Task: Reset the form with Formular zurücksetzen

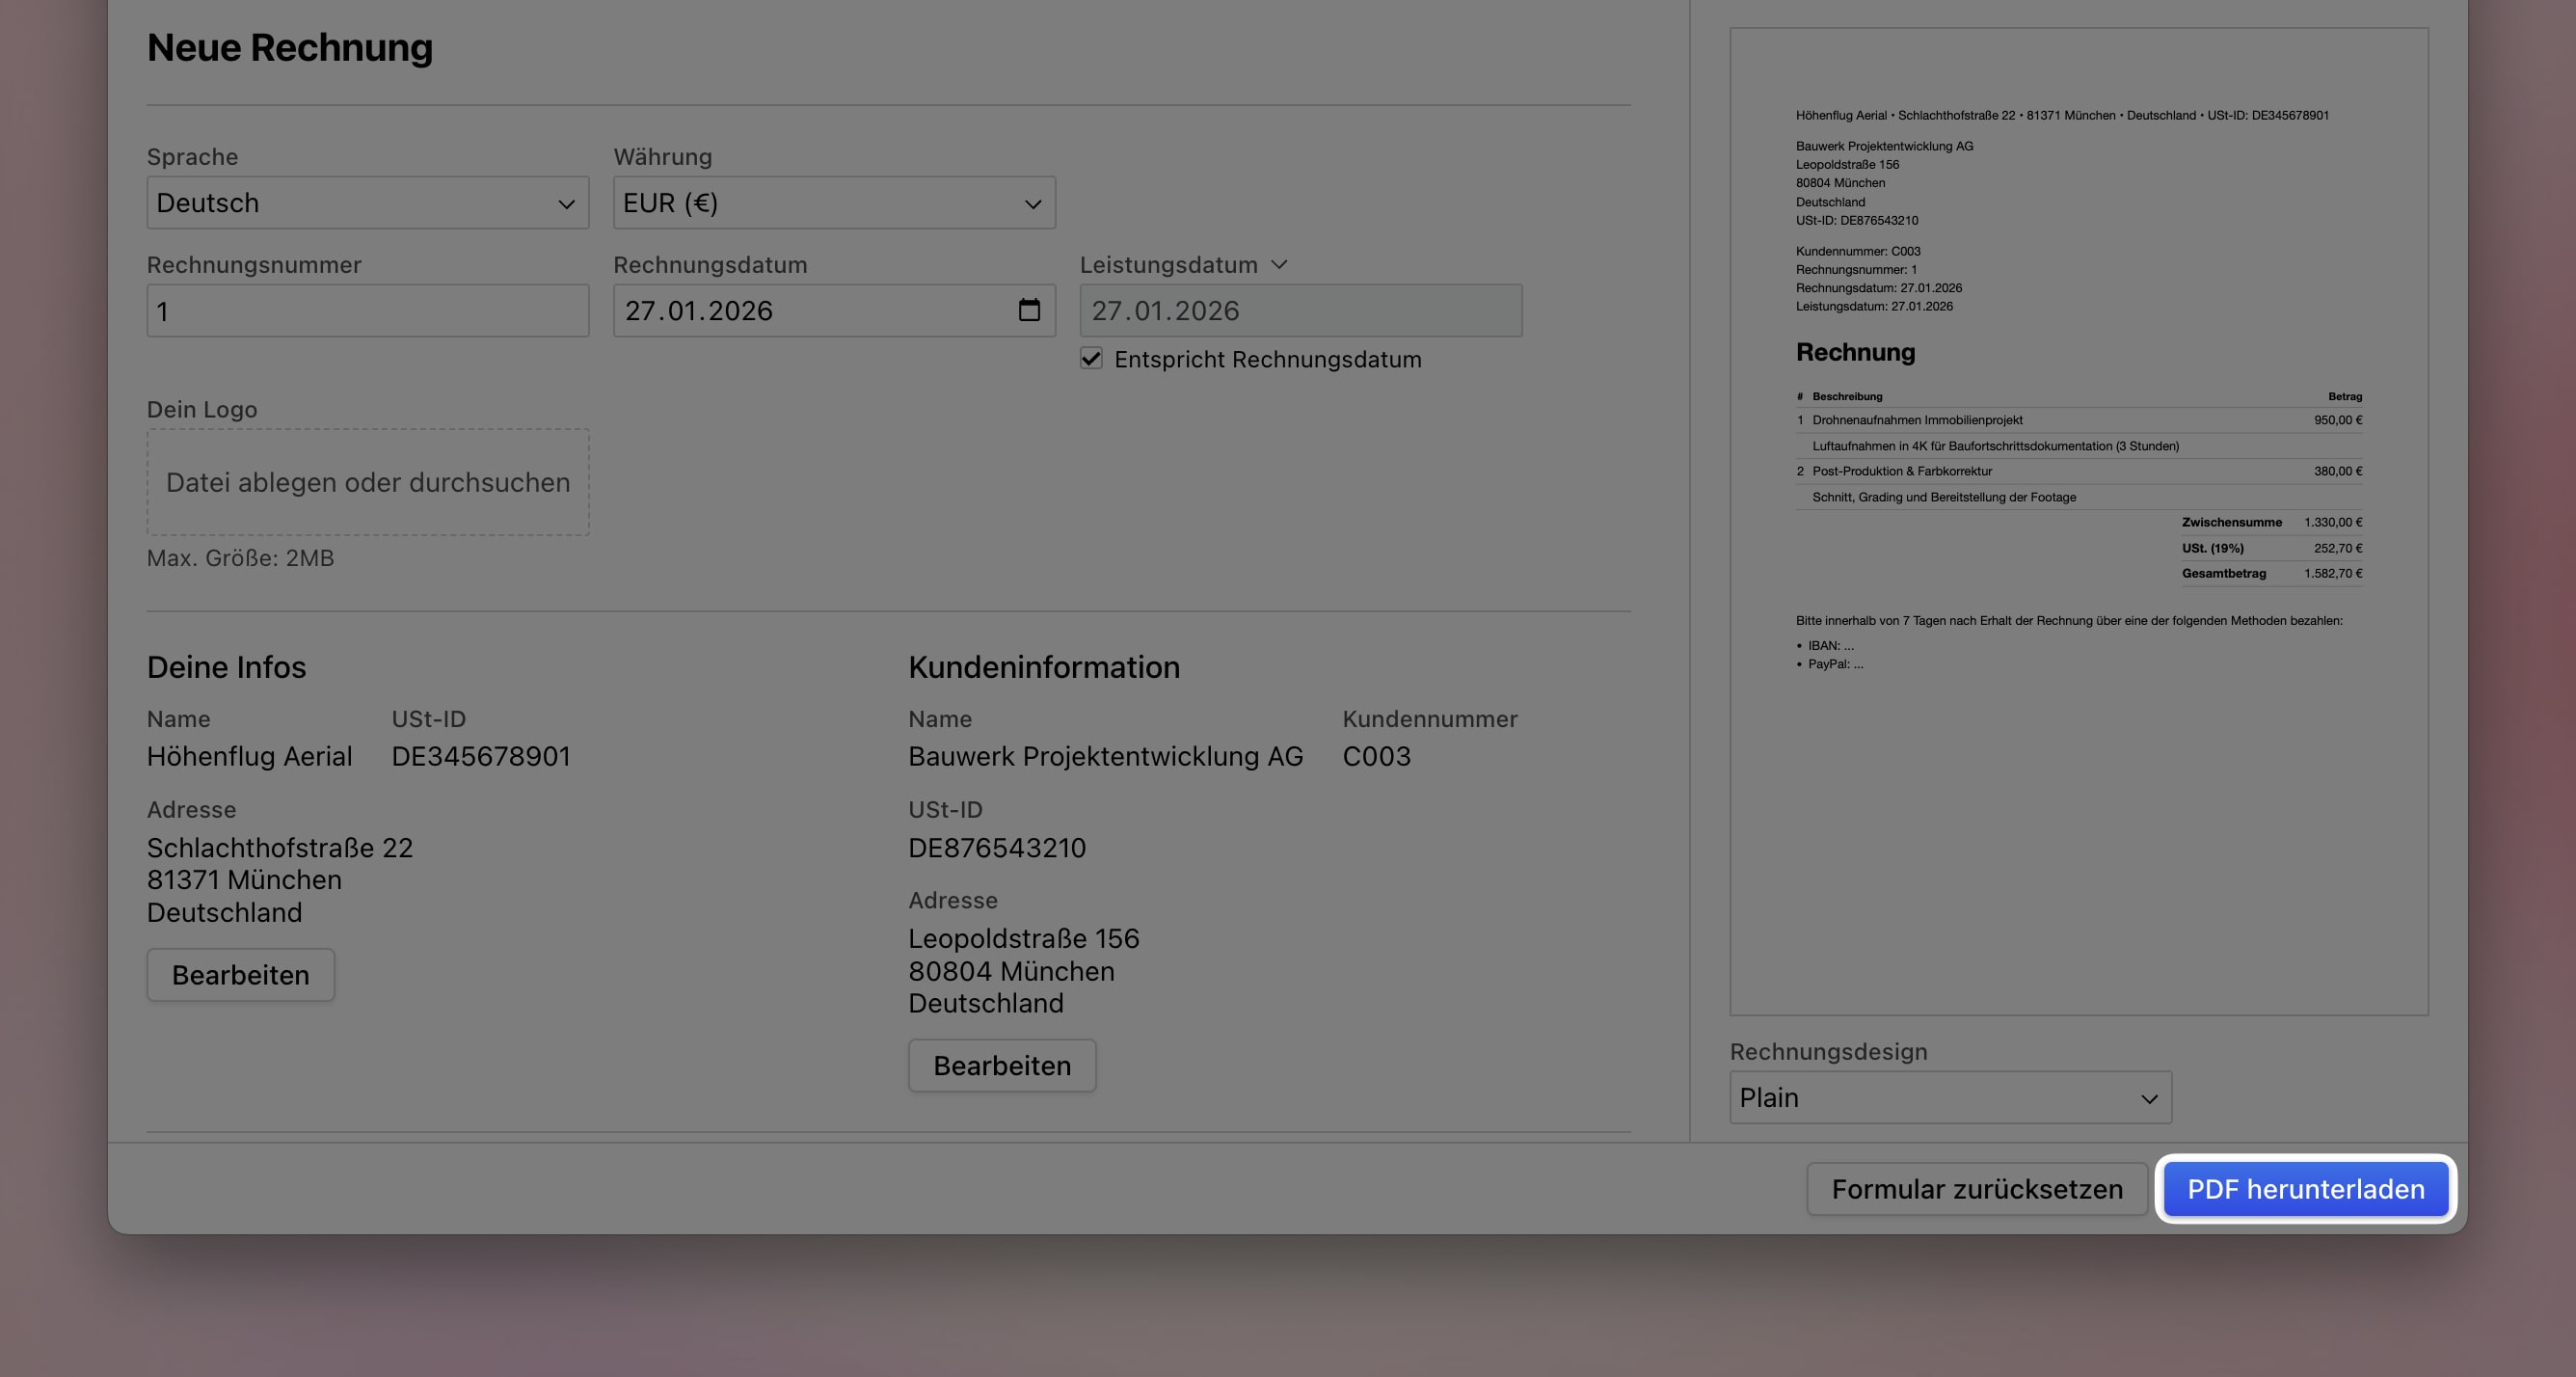Action: 1977,1189
